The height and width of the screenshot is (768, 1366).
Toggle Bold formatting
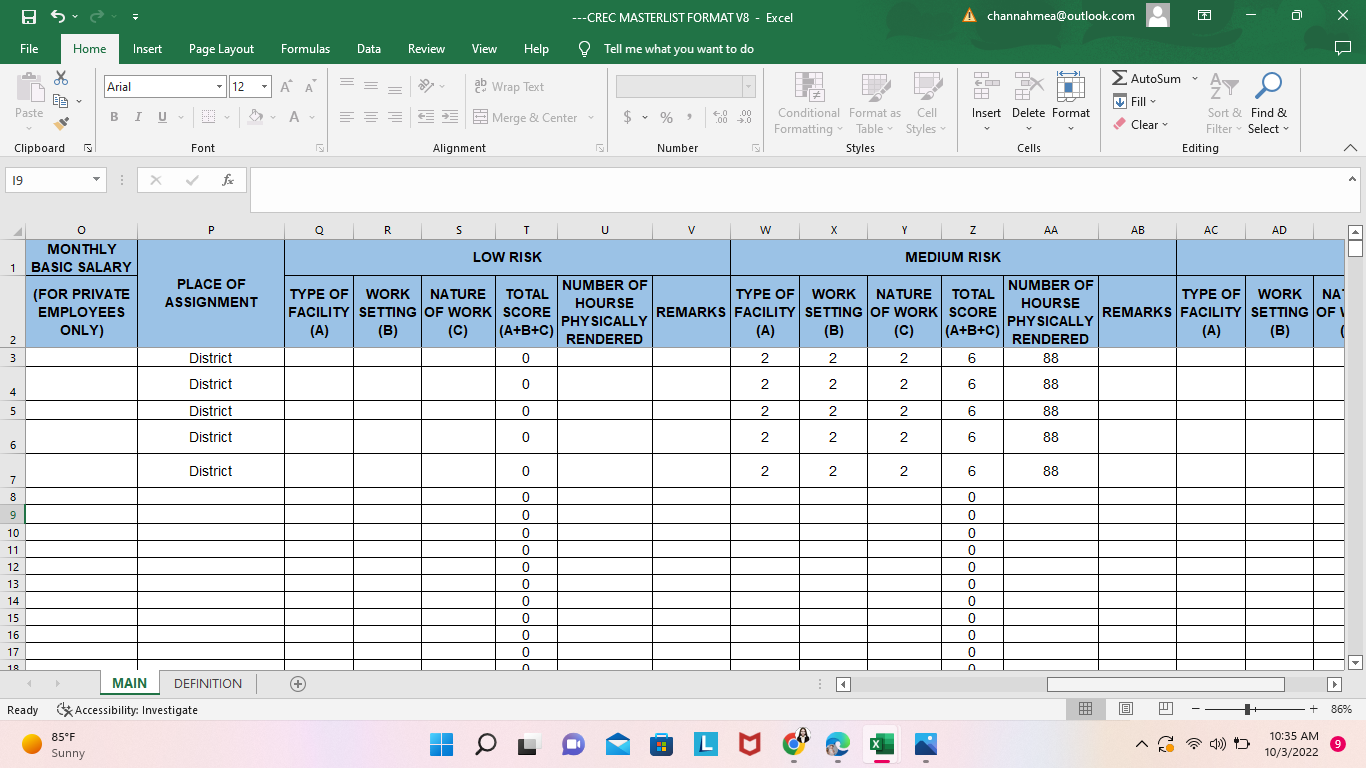[x=114, y=117]
